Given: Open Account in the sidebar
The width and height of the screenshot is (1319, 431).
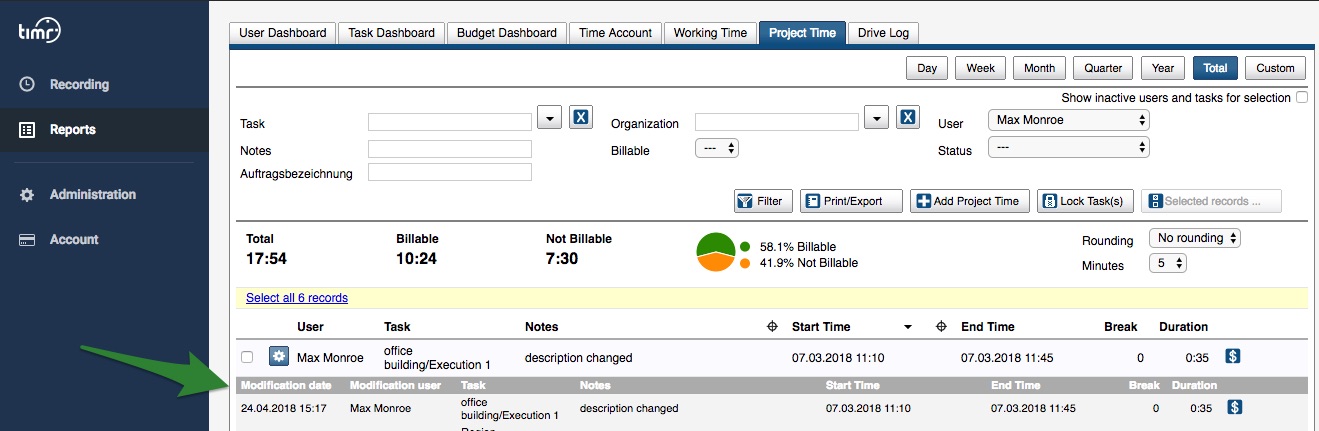Looking at the screenshot, I should (x=74, y=240).
